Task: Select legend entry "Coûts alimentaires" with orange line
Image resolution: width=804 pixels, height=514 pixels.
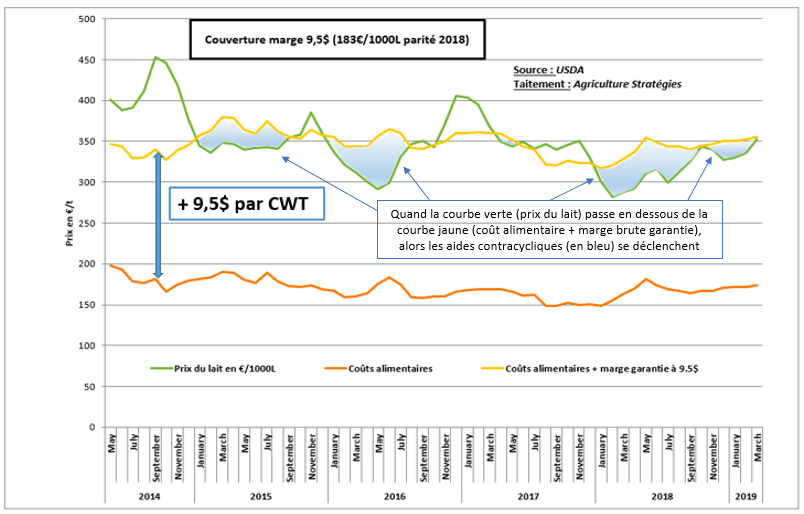Action: coord(391,368)
